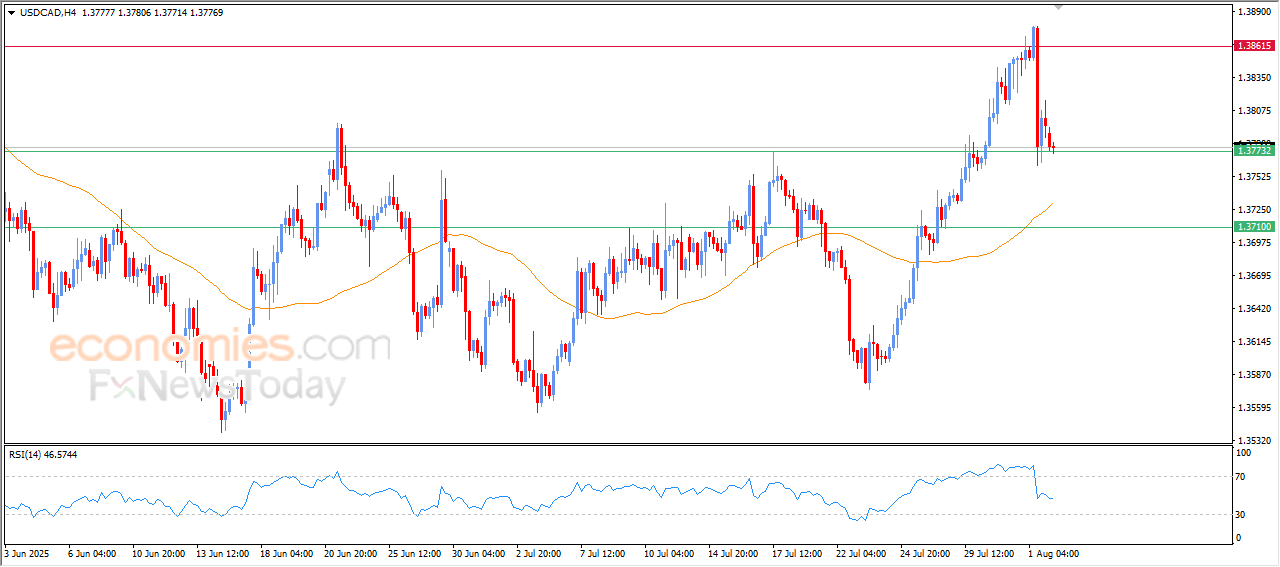Click the 24 Jul 20:00 time label

pos(928,553)
